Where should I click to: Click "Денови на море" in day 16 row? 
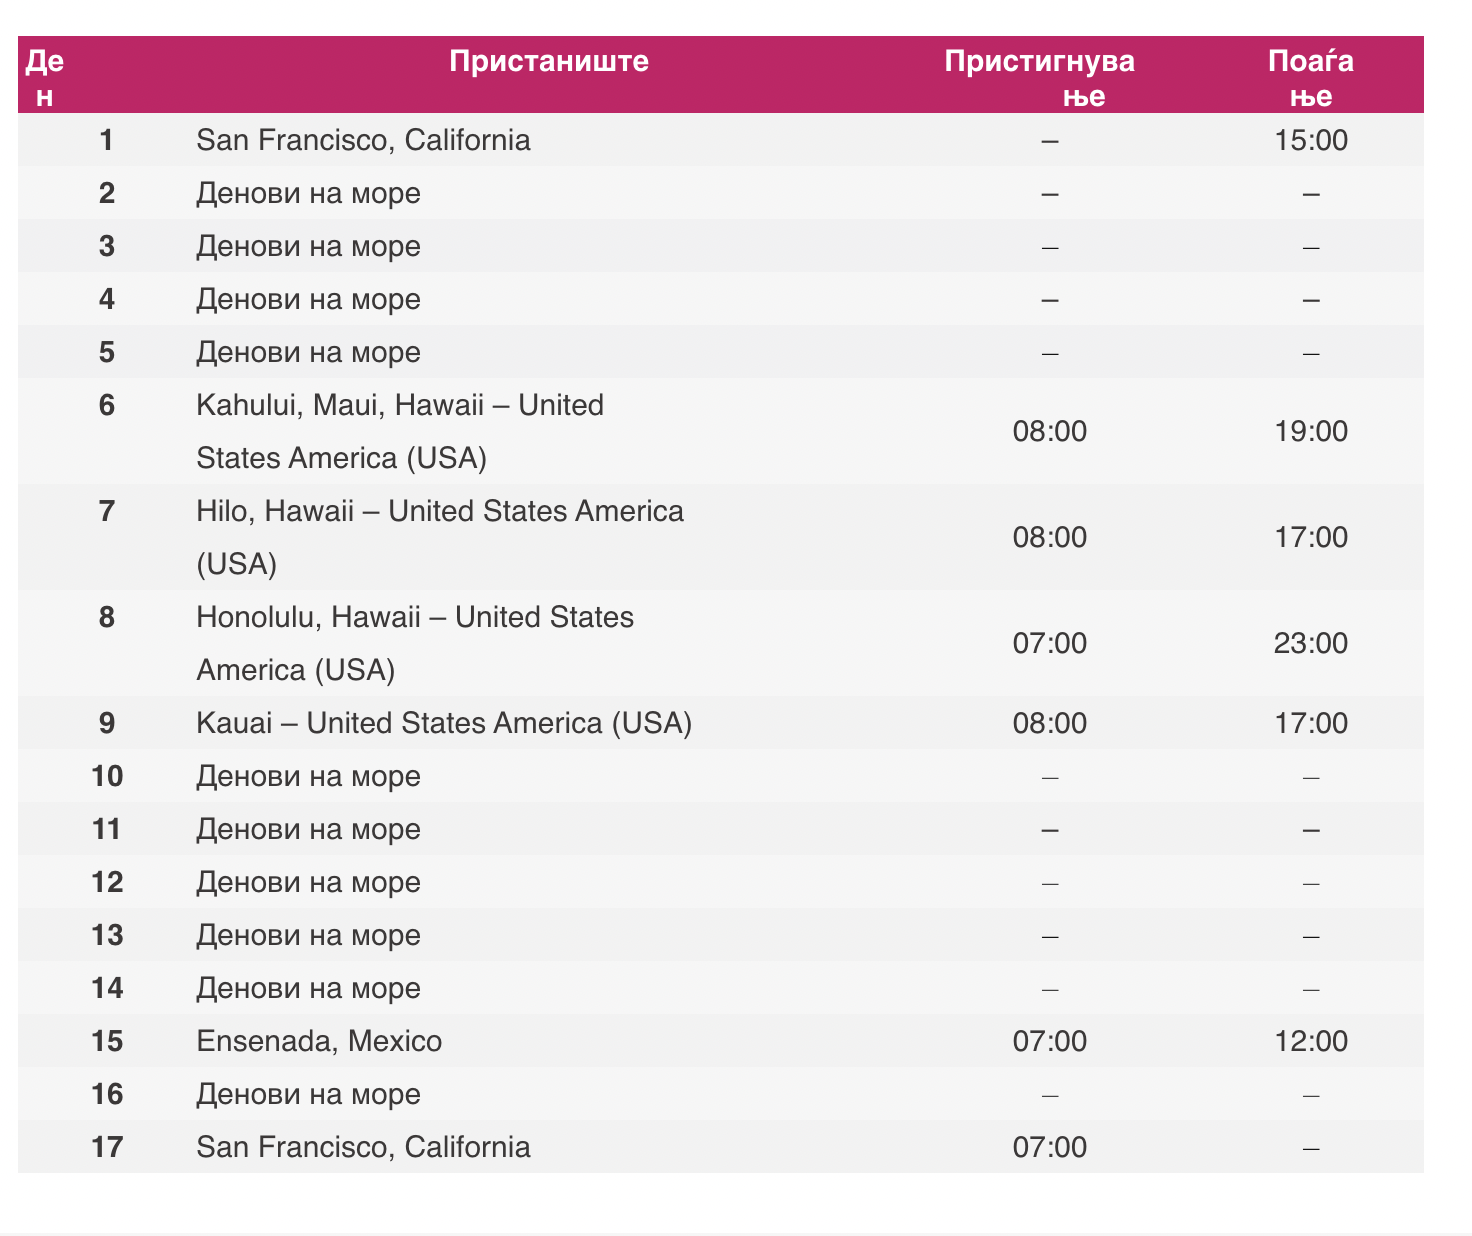point(308,1094)
